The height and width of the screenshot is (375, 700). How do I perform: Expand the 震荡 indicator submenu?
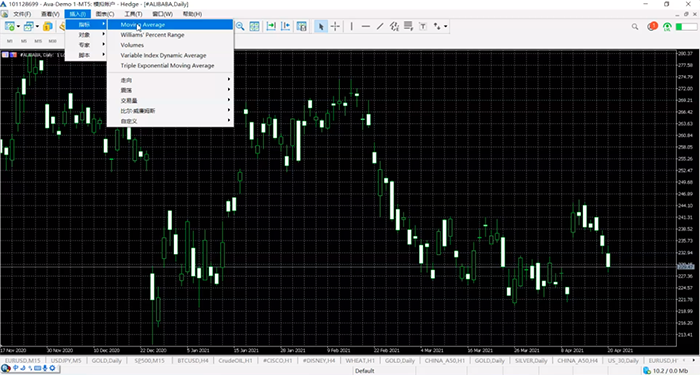click(170, 90)
